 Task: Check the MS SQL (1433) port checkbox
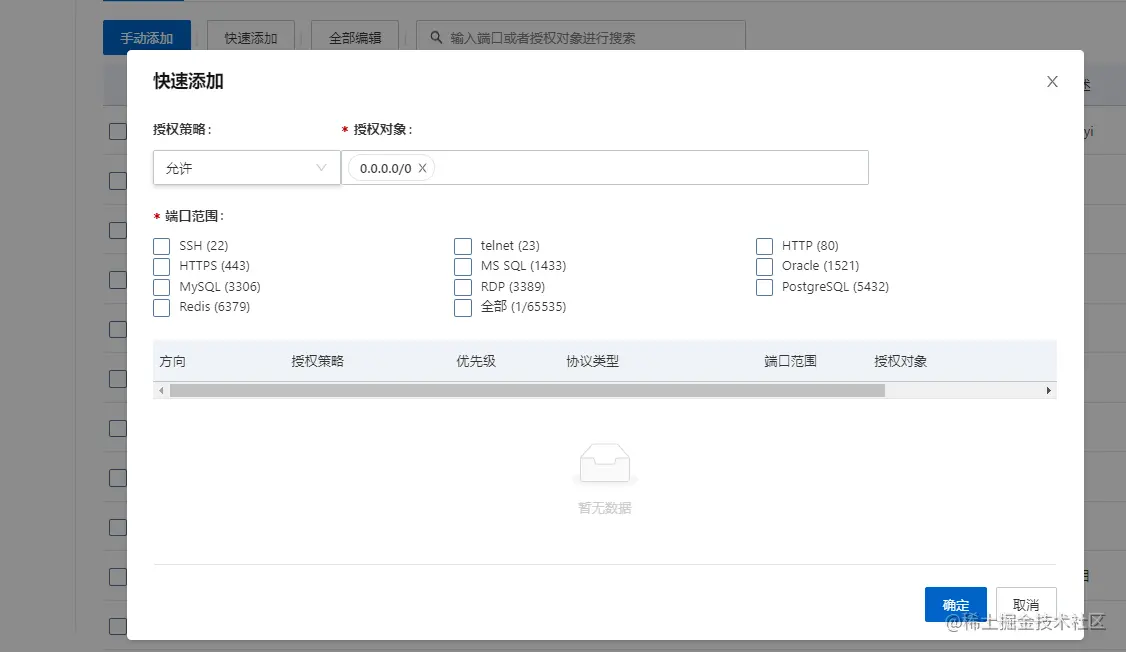[463, 266]
